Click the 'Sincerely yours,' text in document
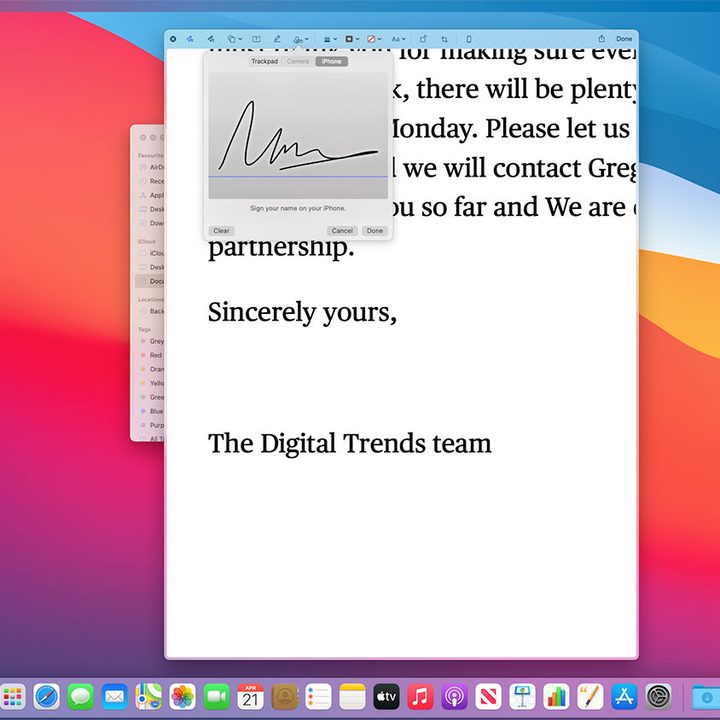The image size is (720, 720). 302,313
